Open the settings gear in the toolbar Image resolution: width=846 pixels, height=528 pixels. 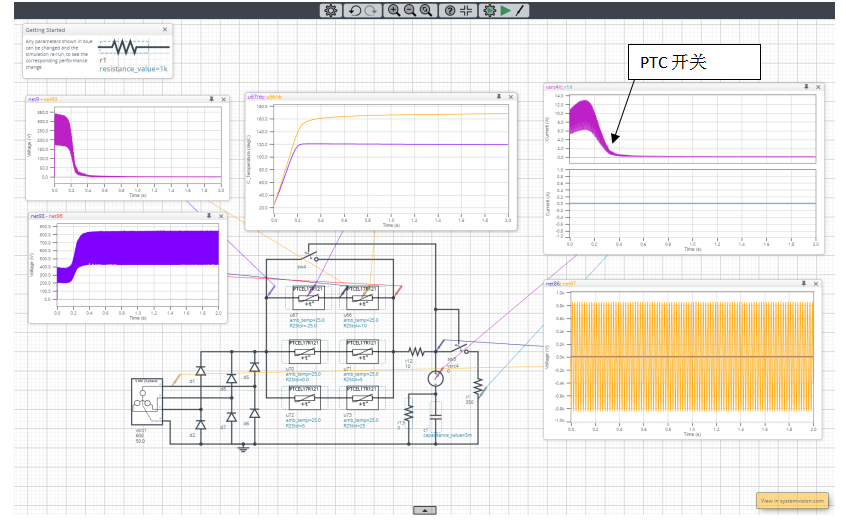click(x=331, y=10)
